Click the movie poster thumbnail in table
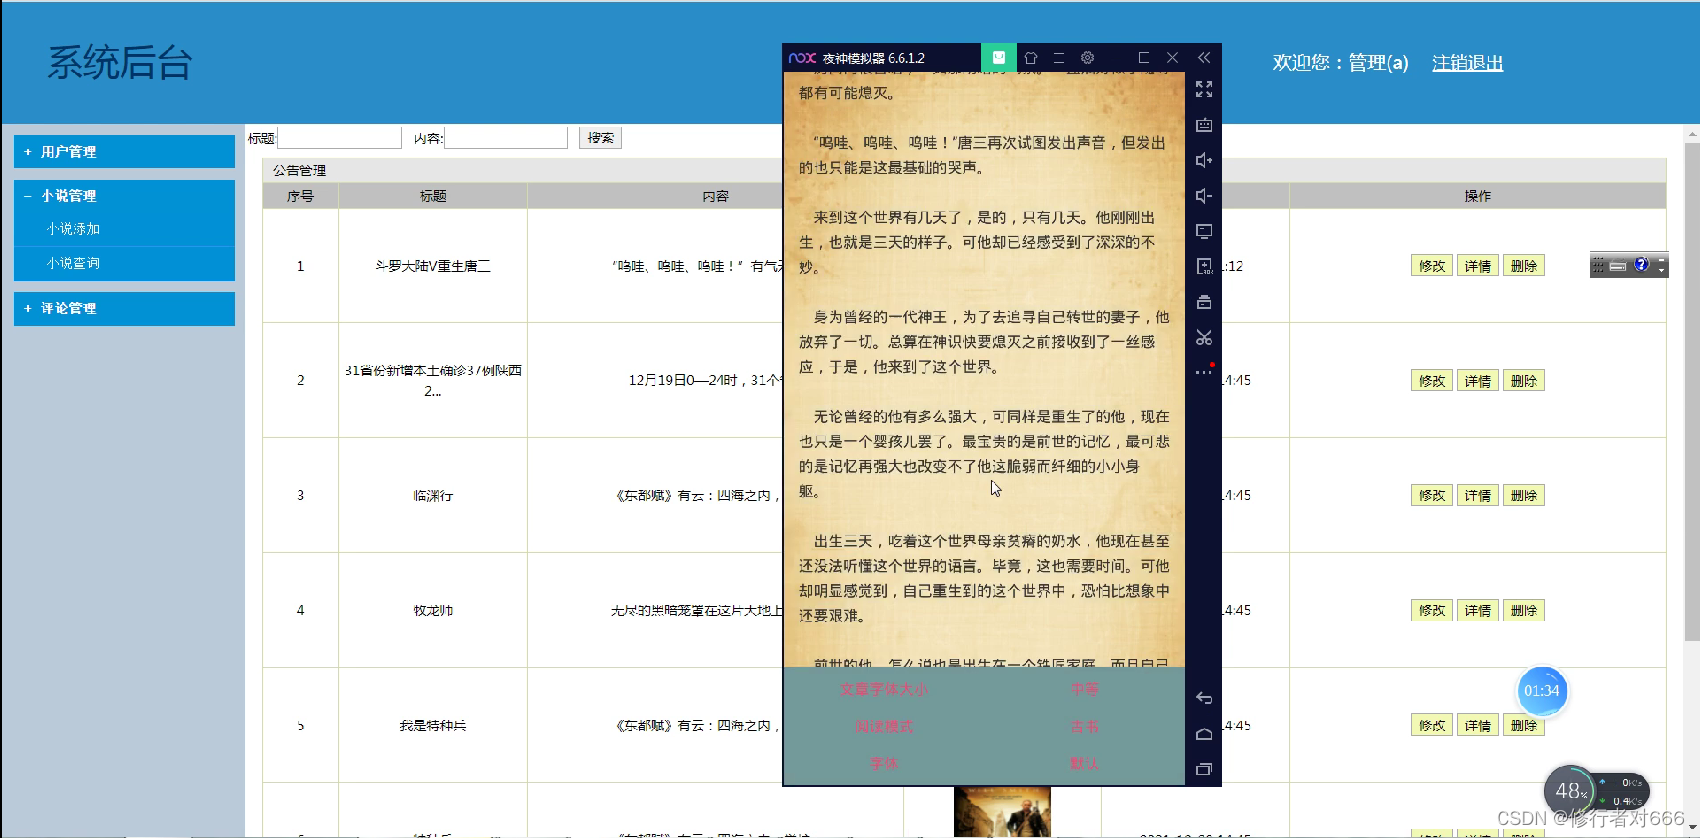1700x838 pixels. point(1002,811)
